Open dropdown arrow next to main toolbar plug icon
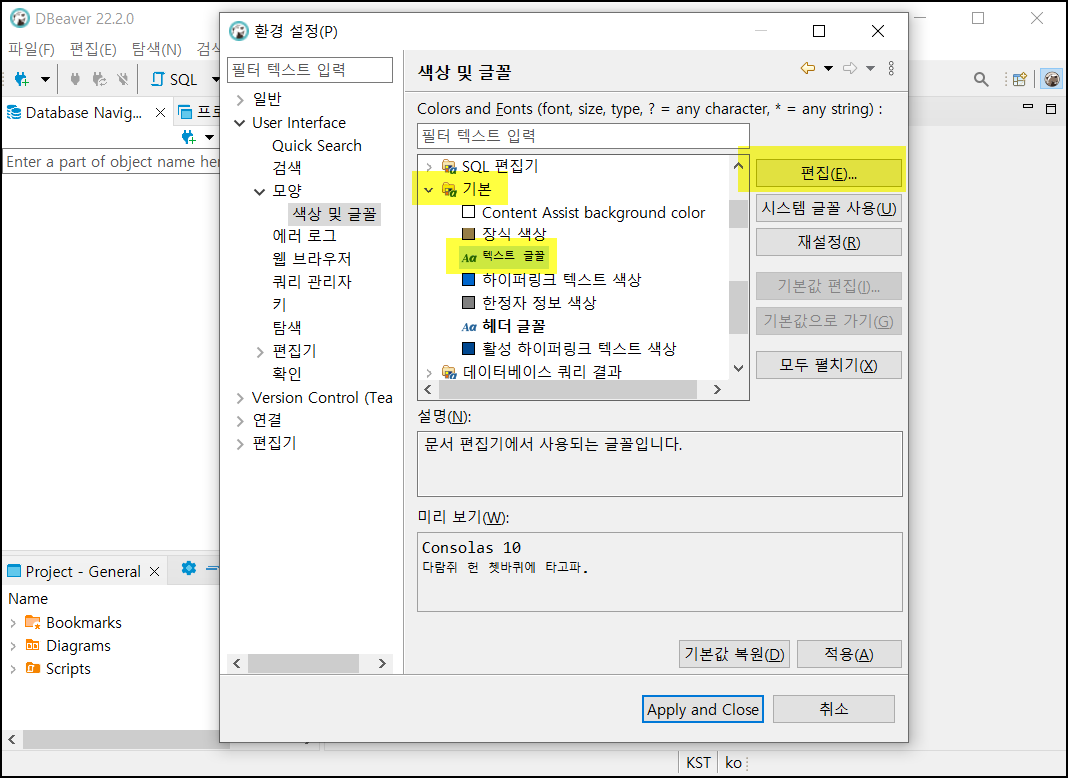The width and height of the screenshot is (1068, 778). (45, 80)
